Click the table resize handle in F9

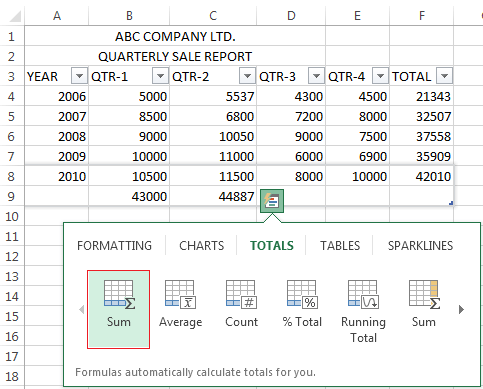(451, 203)
